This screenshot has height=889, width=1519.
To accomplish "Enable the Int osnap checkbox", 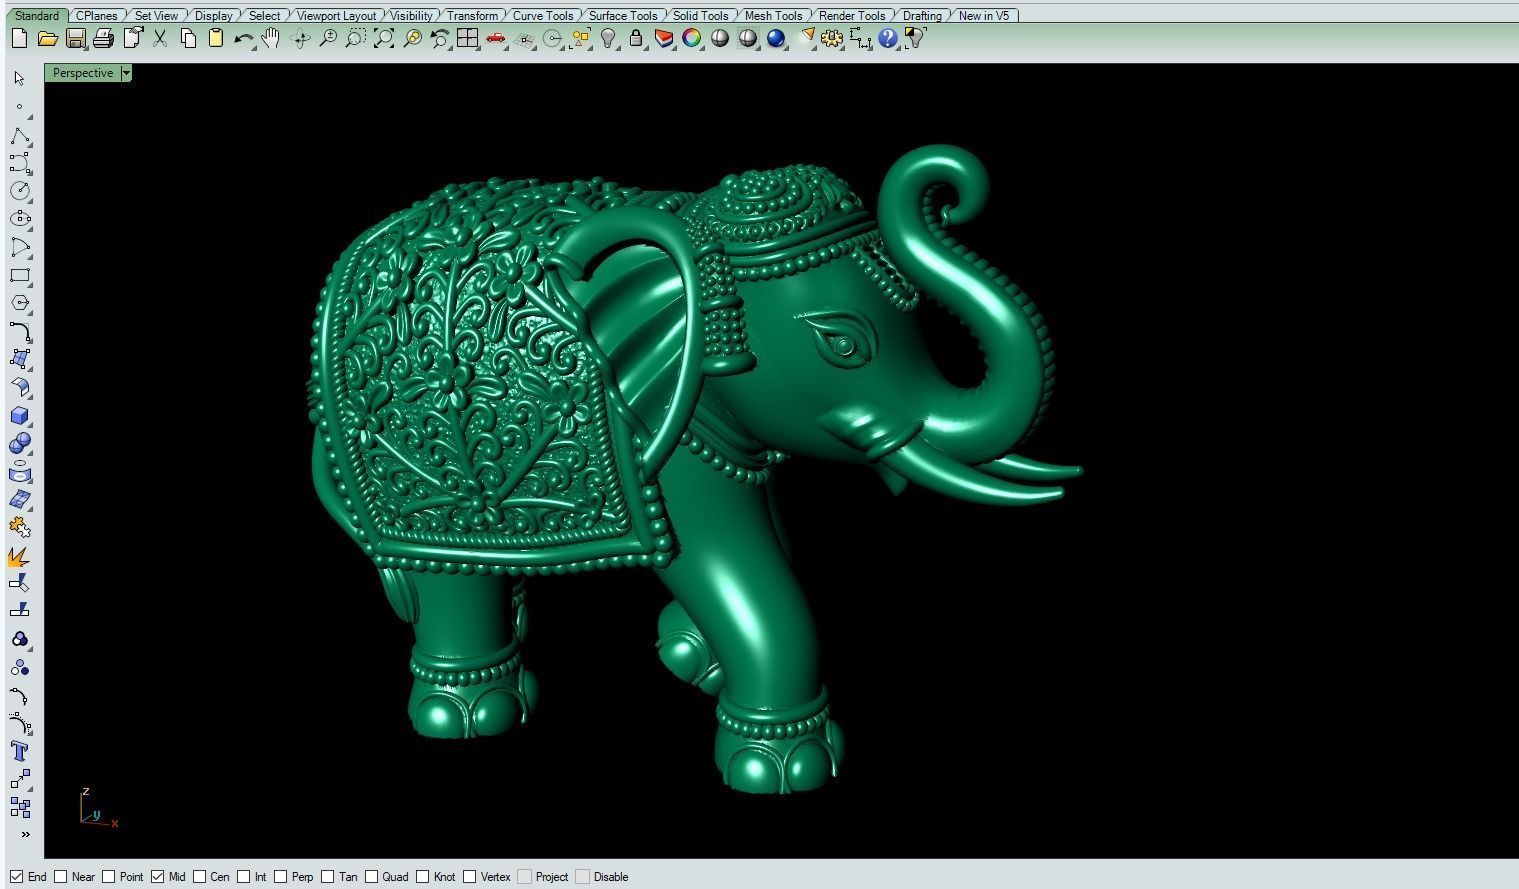I will [243, 877].
